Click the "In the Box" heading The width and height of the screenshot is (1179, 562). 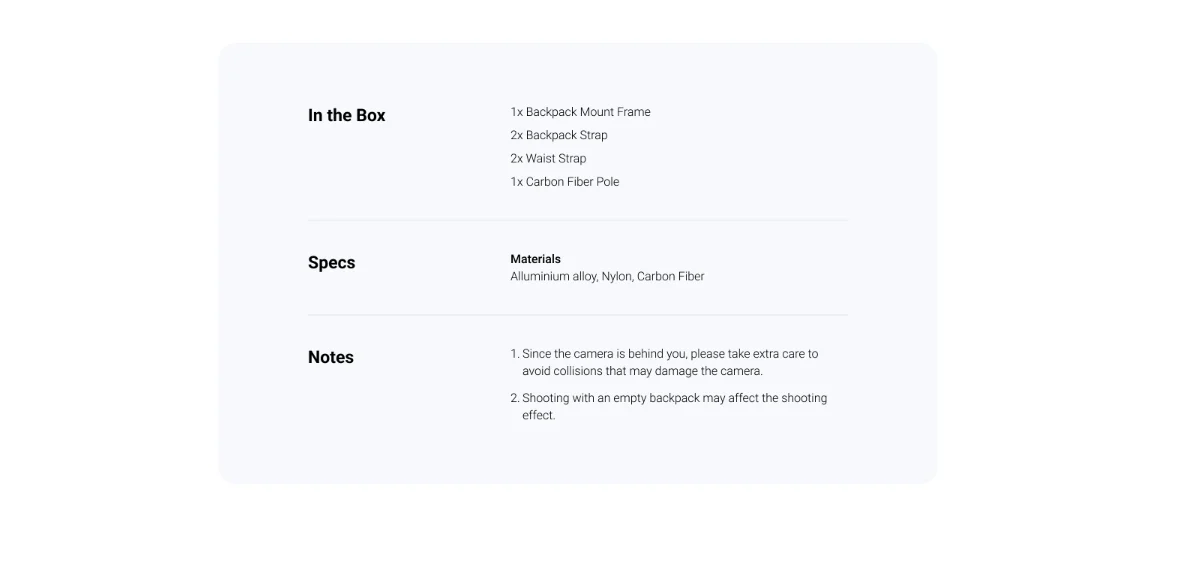pos(347,115)
